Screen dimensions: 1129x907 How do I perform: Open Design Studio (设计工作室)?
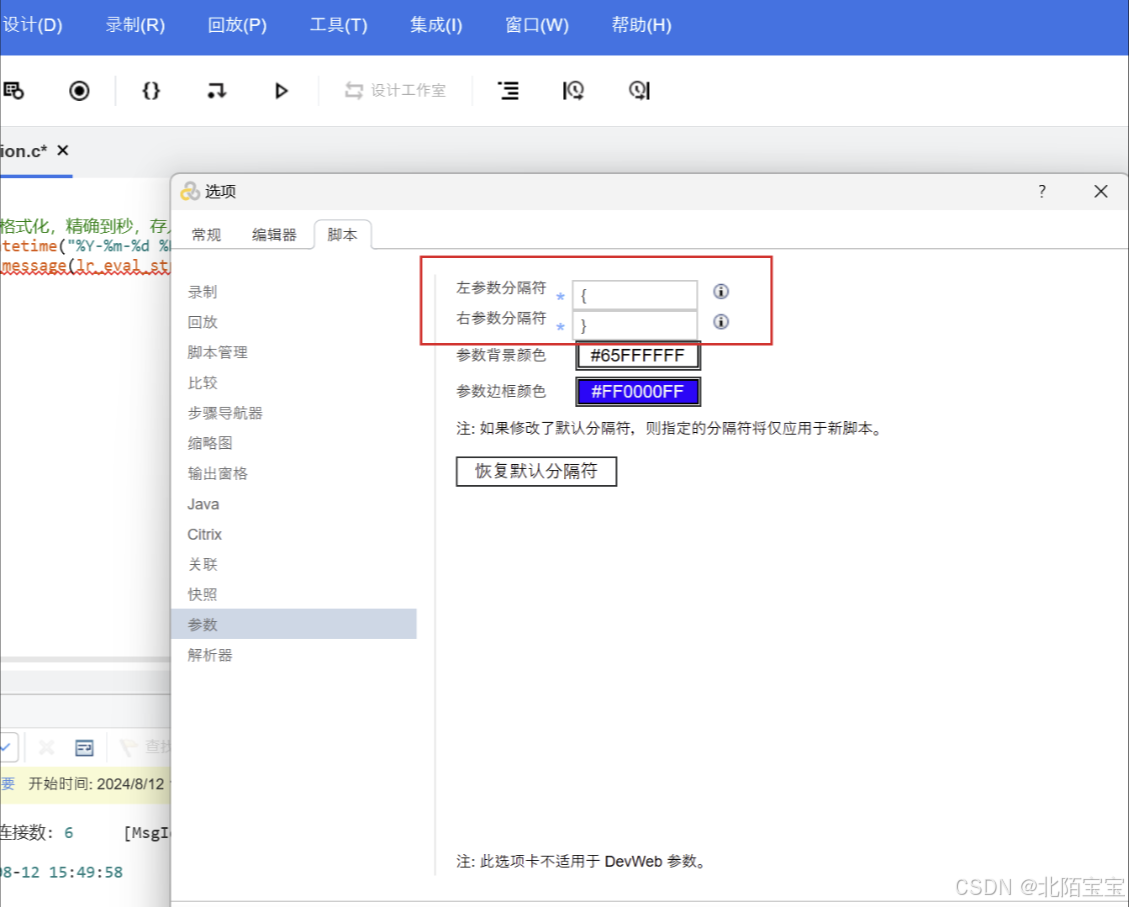[x=395, y=91]
